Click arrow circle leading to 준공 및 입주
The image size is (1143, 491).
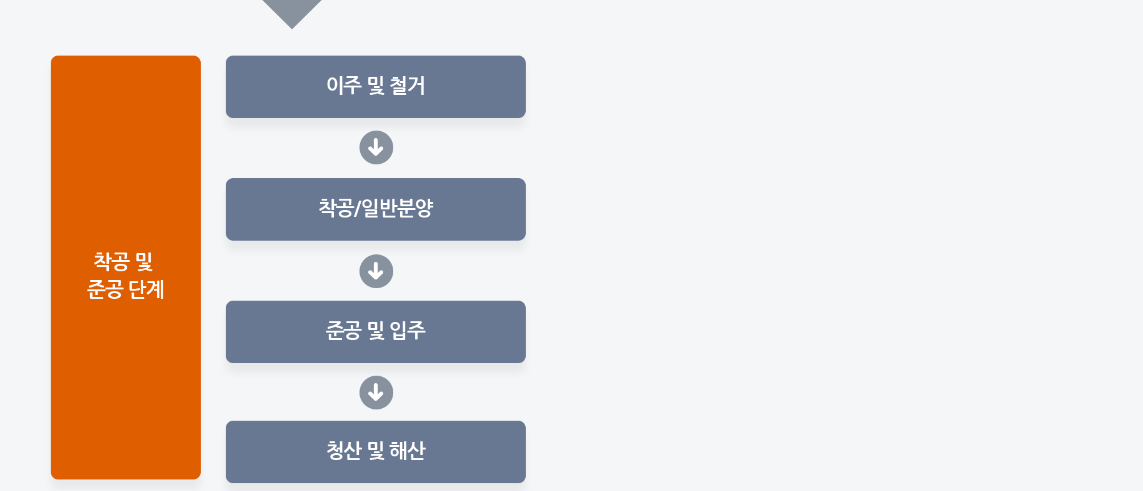tap(376, 271)
